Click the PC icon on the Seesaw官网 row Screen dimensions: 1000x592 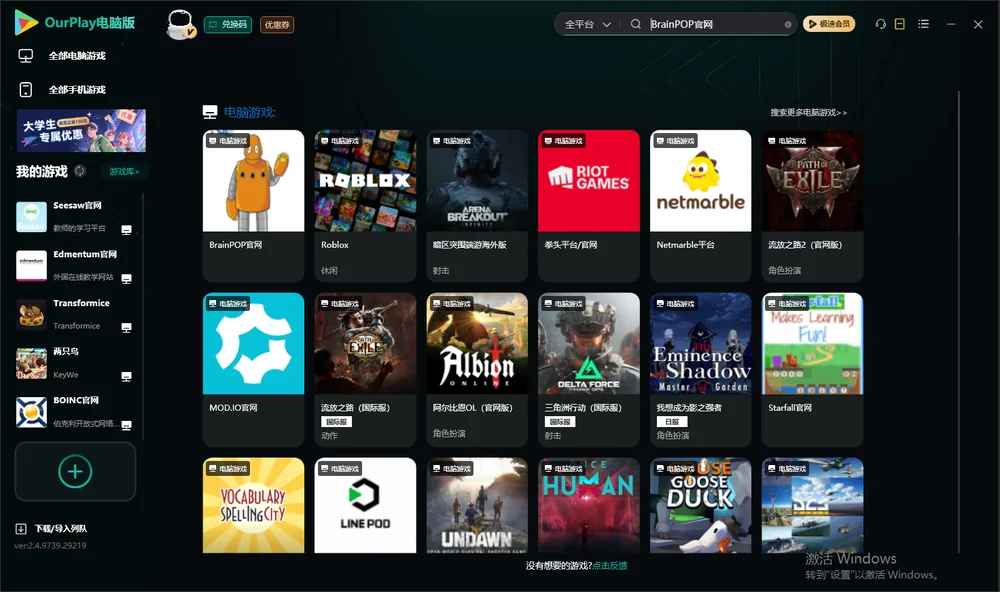126,230
